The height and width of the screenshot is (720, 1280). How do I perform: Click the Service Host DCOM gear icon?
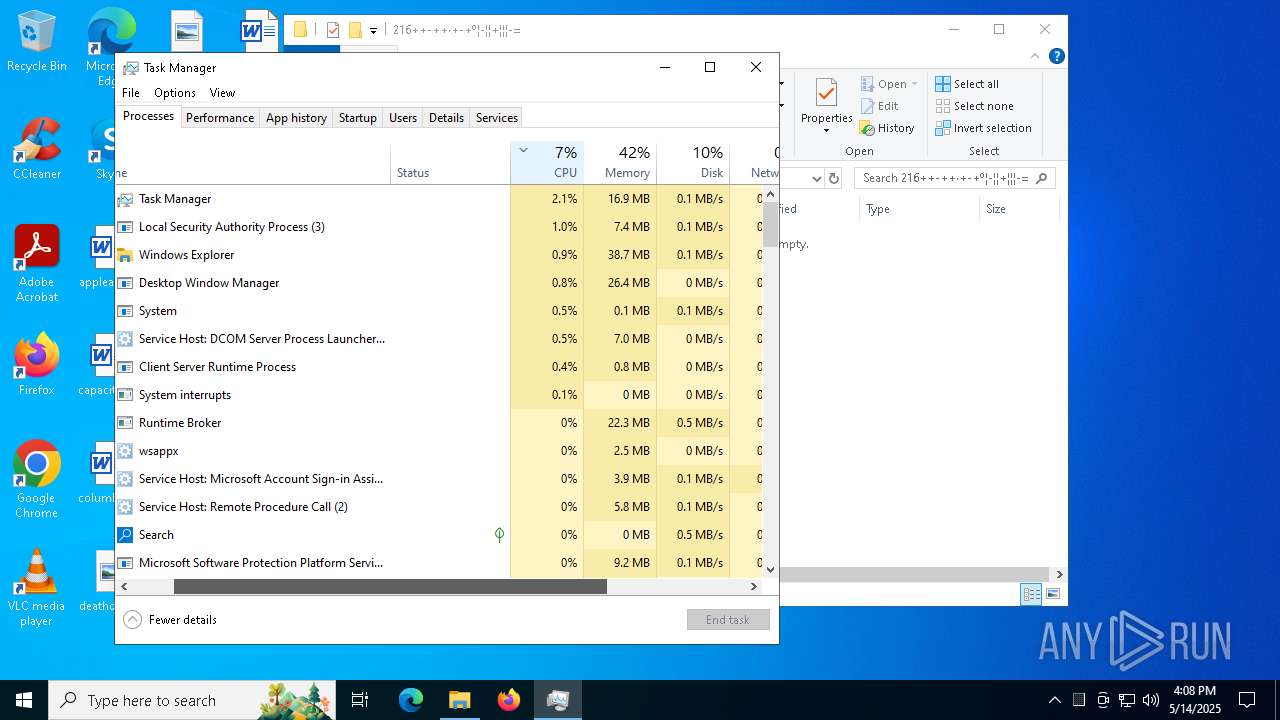(125, 339)
